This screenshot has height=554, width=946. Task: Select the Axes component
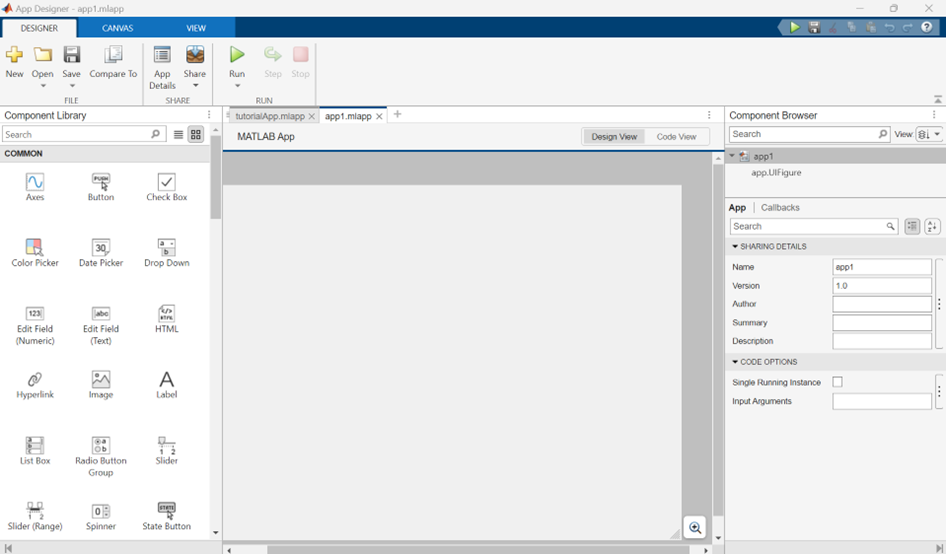tap(35, 187)
